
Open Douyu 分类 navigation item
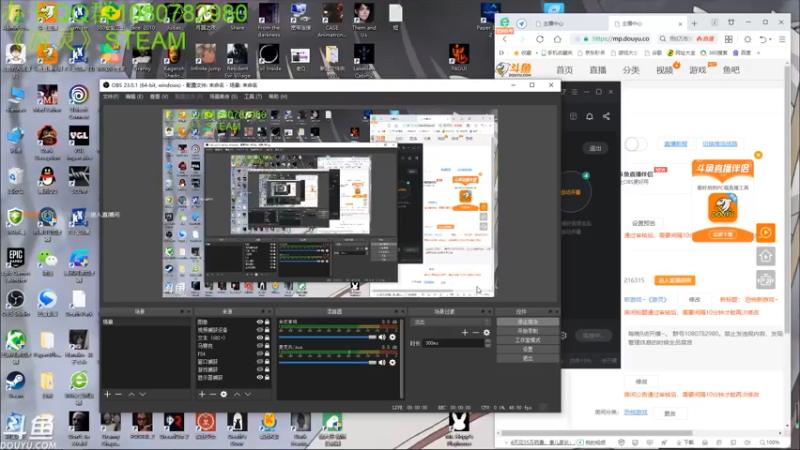coord(631,70)
